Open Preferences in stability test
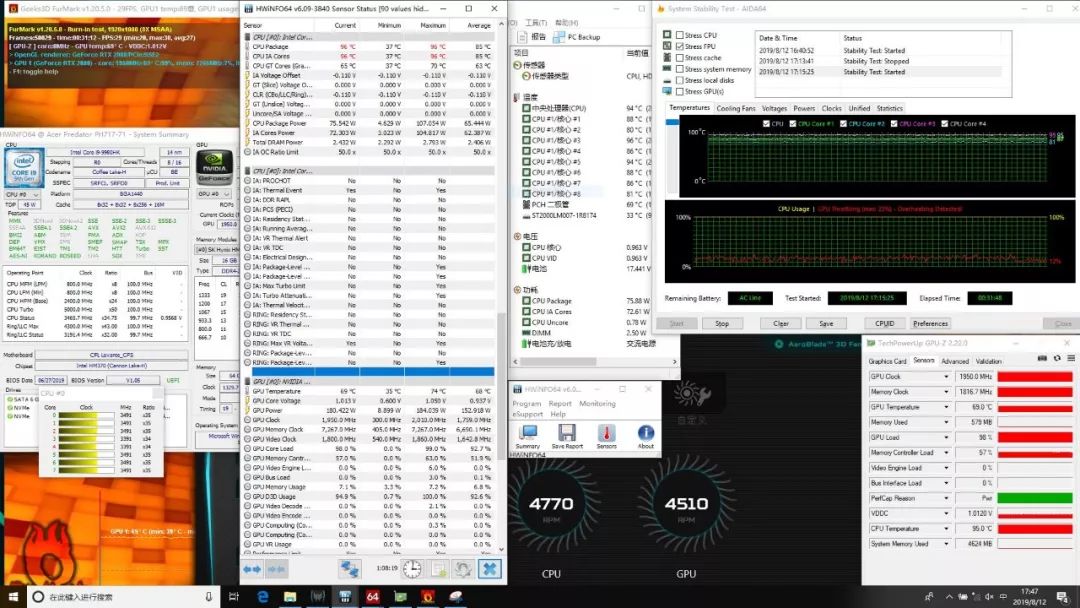This screenshot has width=1080, height=608. pyautogui.click(x=931, y=323)
